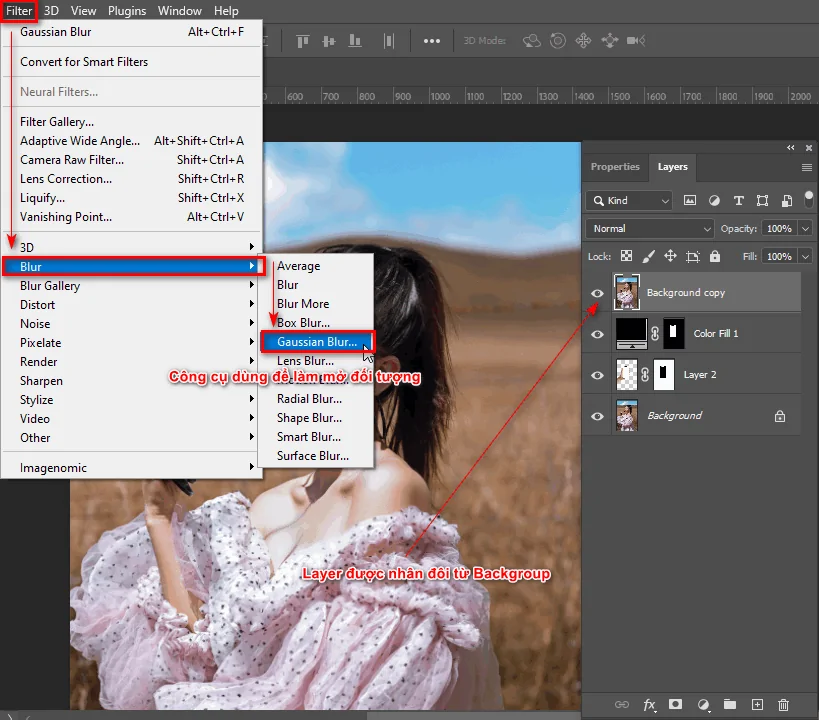Click the Add layer style fx icon
819x720 pixels.
point(649,705)
